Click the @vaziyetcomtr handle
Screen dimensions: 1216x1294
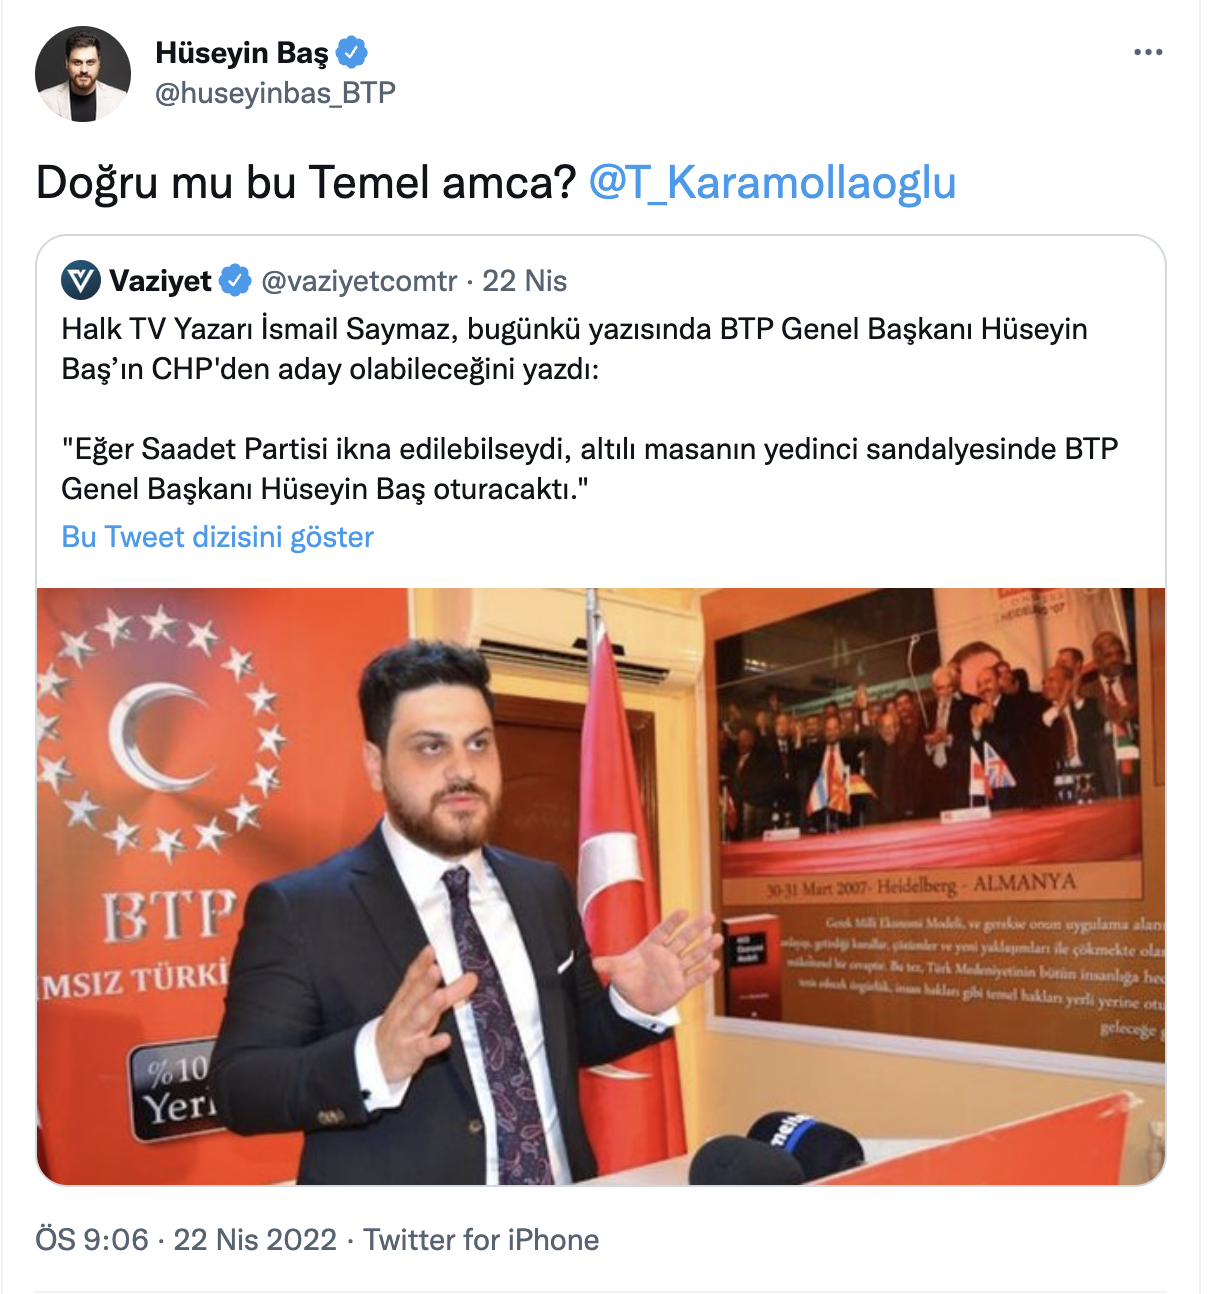359,281
